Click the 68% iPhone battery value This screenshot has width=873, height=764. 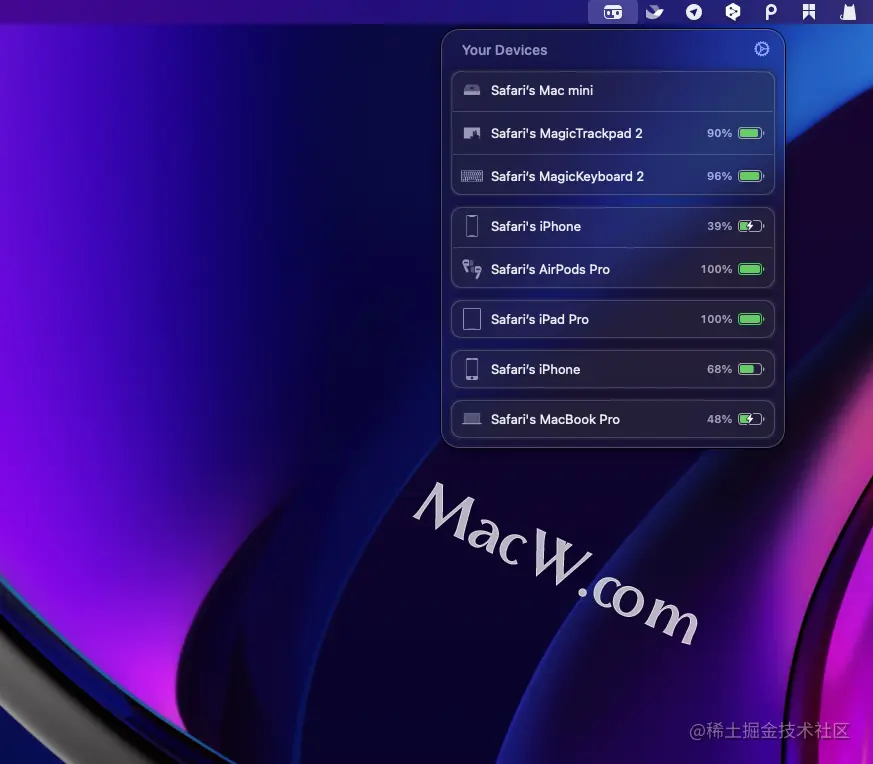(x=719, y=369)
